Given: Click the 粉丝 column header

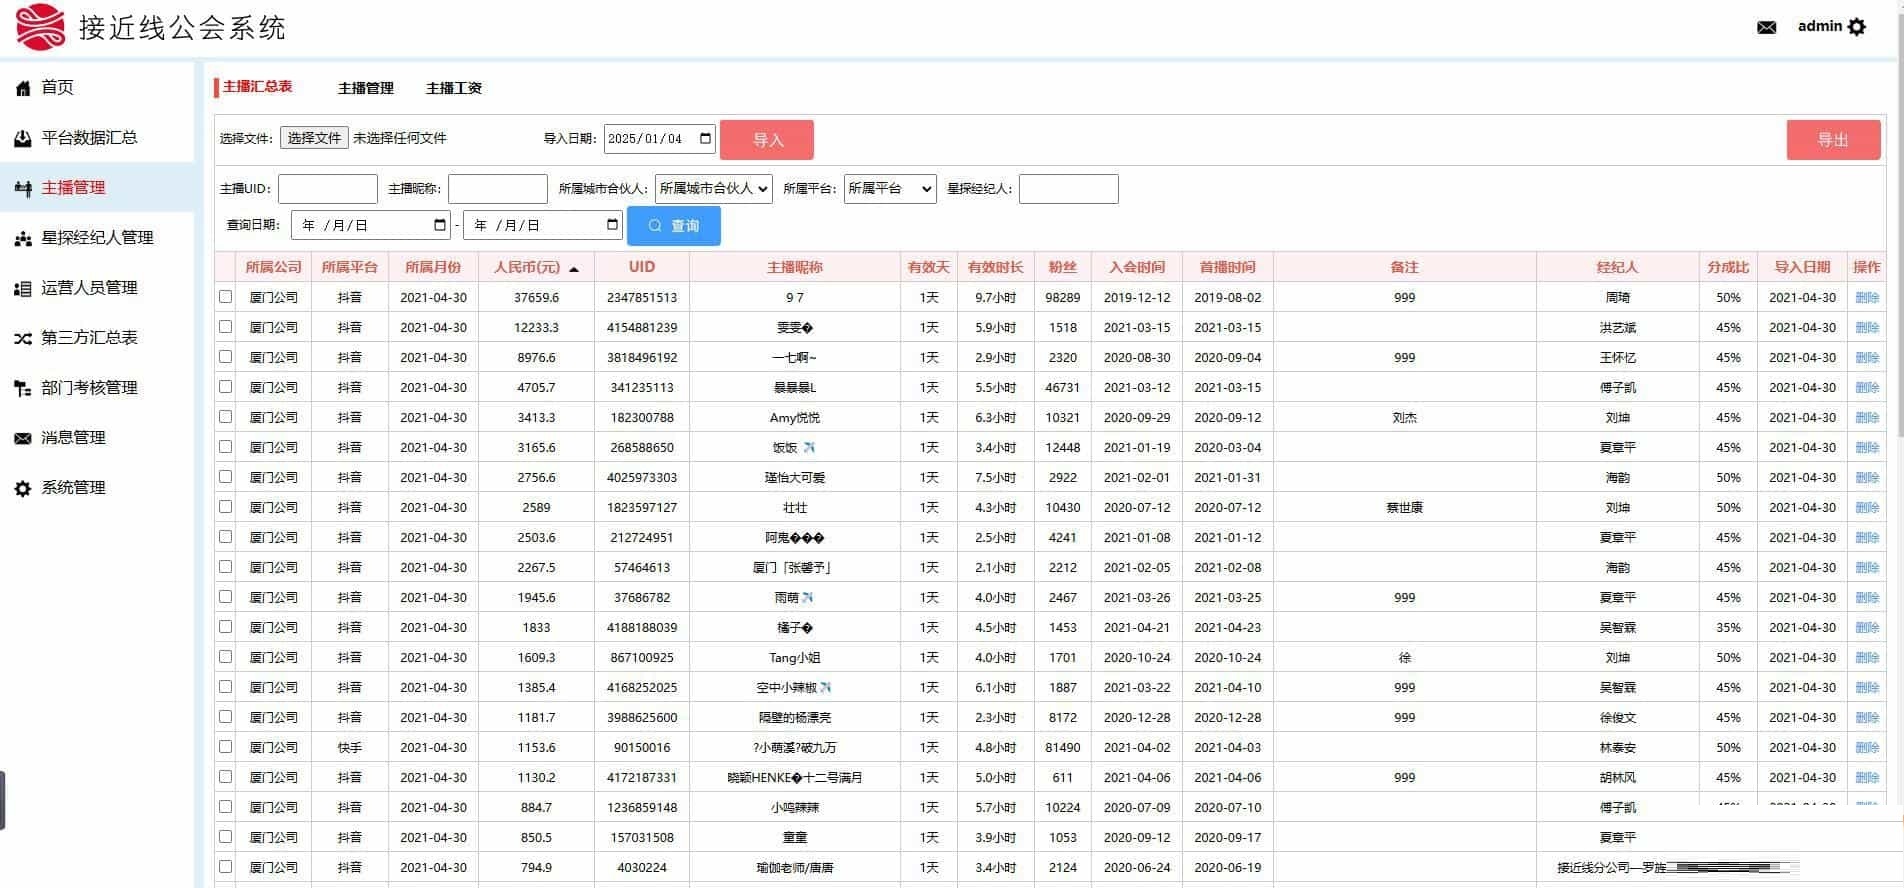Looking at the screenshot, I should click(x=1062, y=267).
